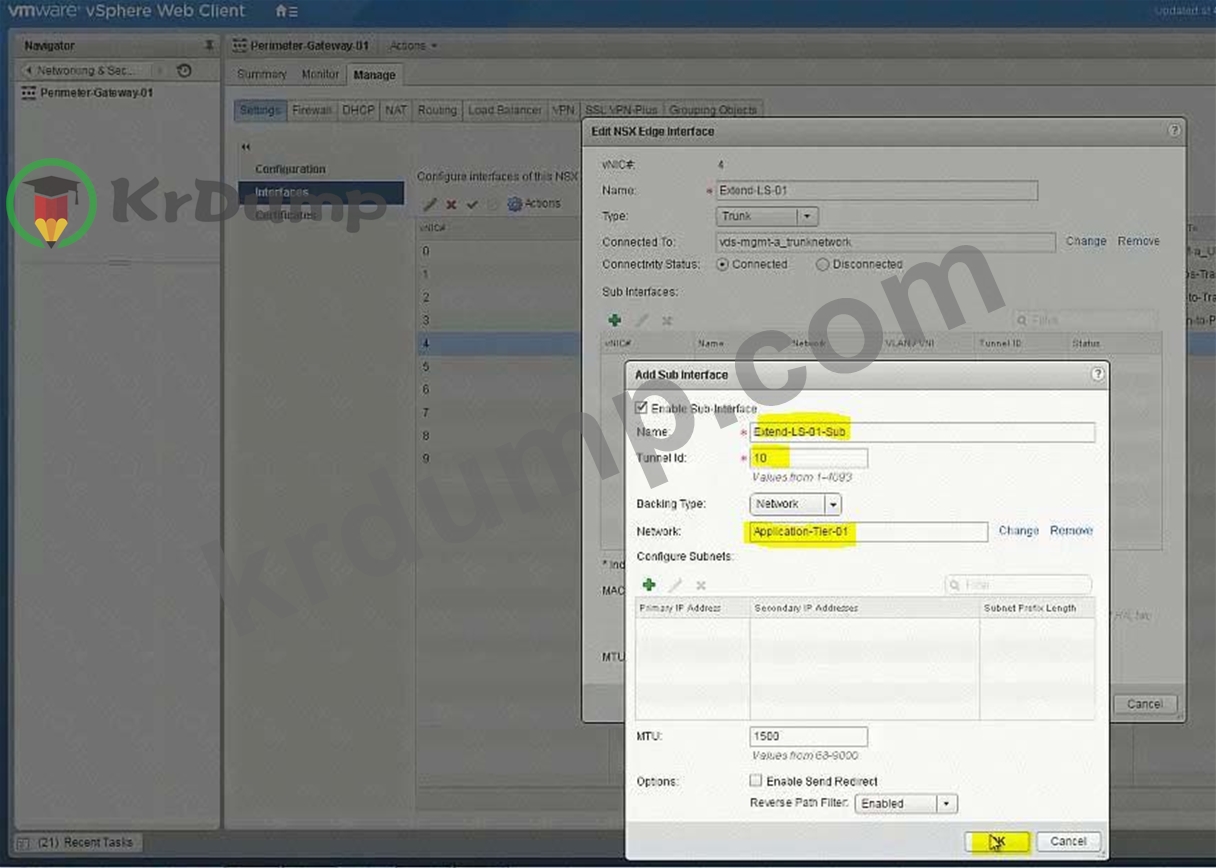Image resolution: width=1216 pixels, height=868 pixels.
Task: Open the Backing Type dropdown showing Network
Action: pos(795,504)
